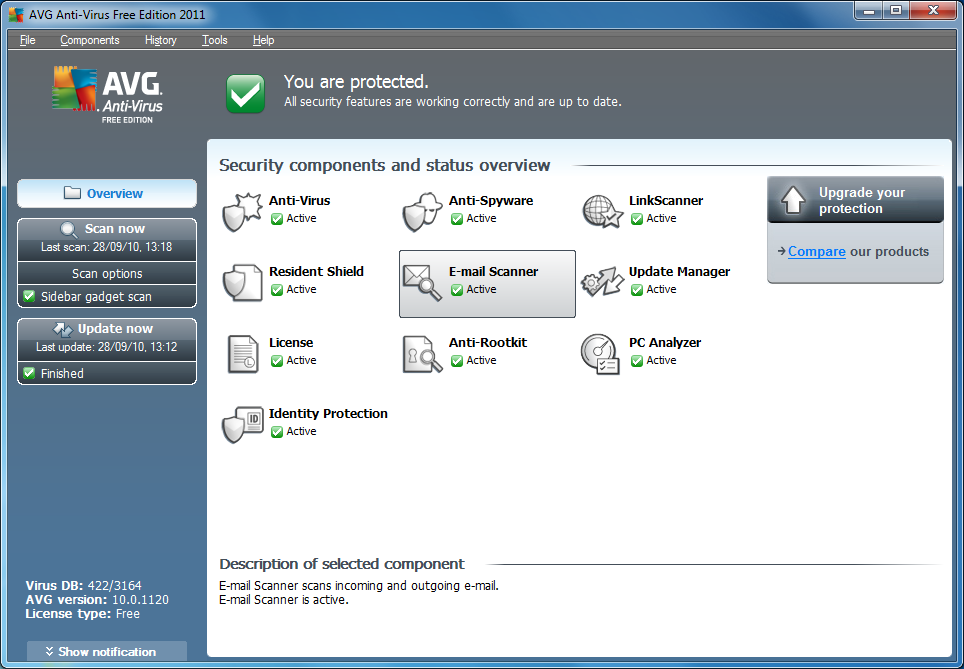Open the Anti-Rootkit magnifier icon

tap(422, 354)
